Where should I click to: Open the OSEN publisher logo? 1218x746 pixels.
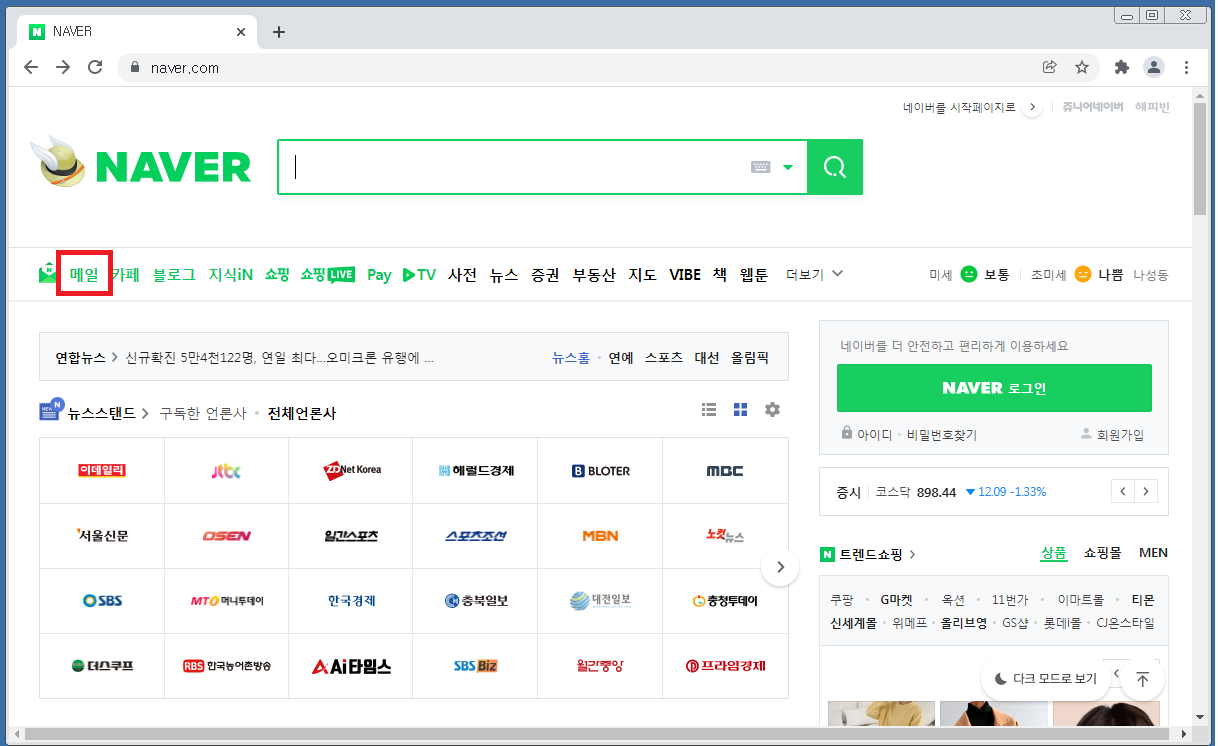[x=227, y=536]
